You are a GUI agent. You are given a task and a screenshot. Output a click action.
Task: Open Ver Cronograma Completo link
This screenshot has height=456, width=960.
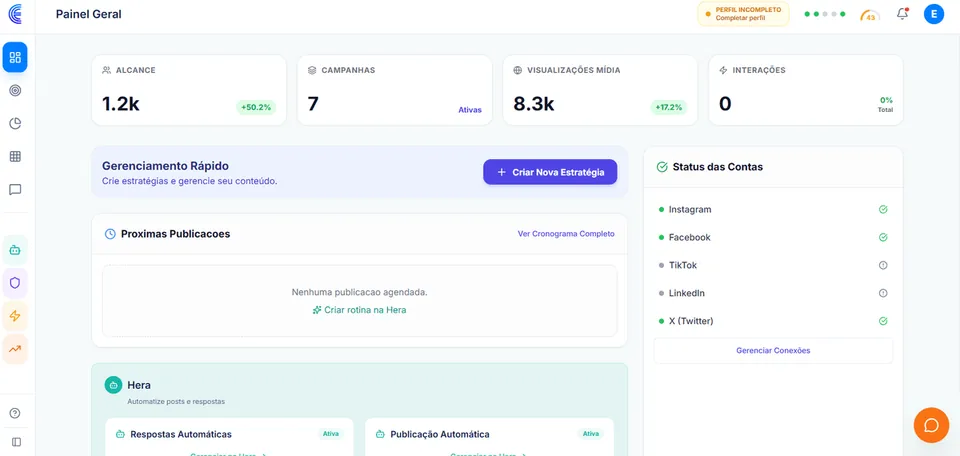click(x=566, y=234)
